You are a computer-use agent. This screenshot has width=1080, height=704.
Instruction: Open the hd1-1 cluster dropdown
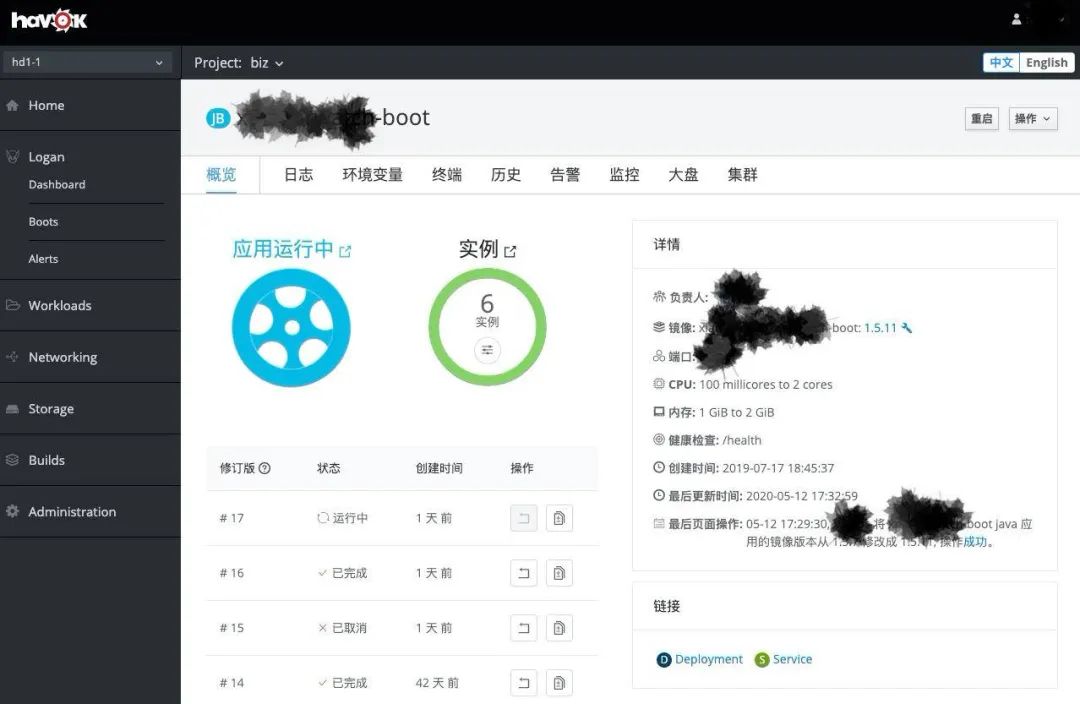click(87, 62)
